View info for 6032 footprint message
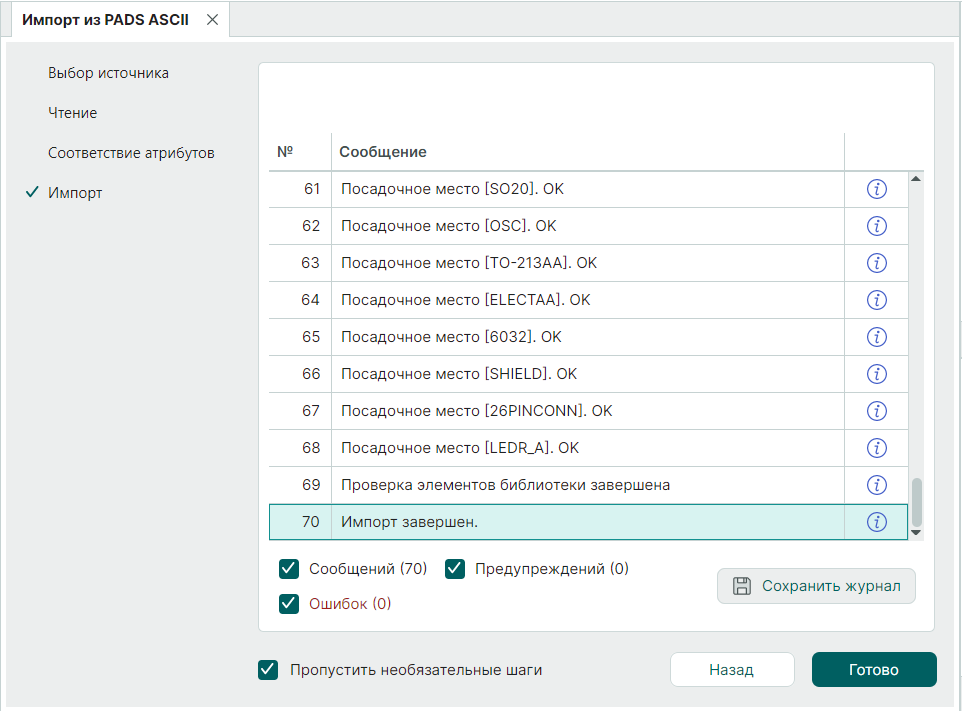962x711 pixels. pos(876,337)
